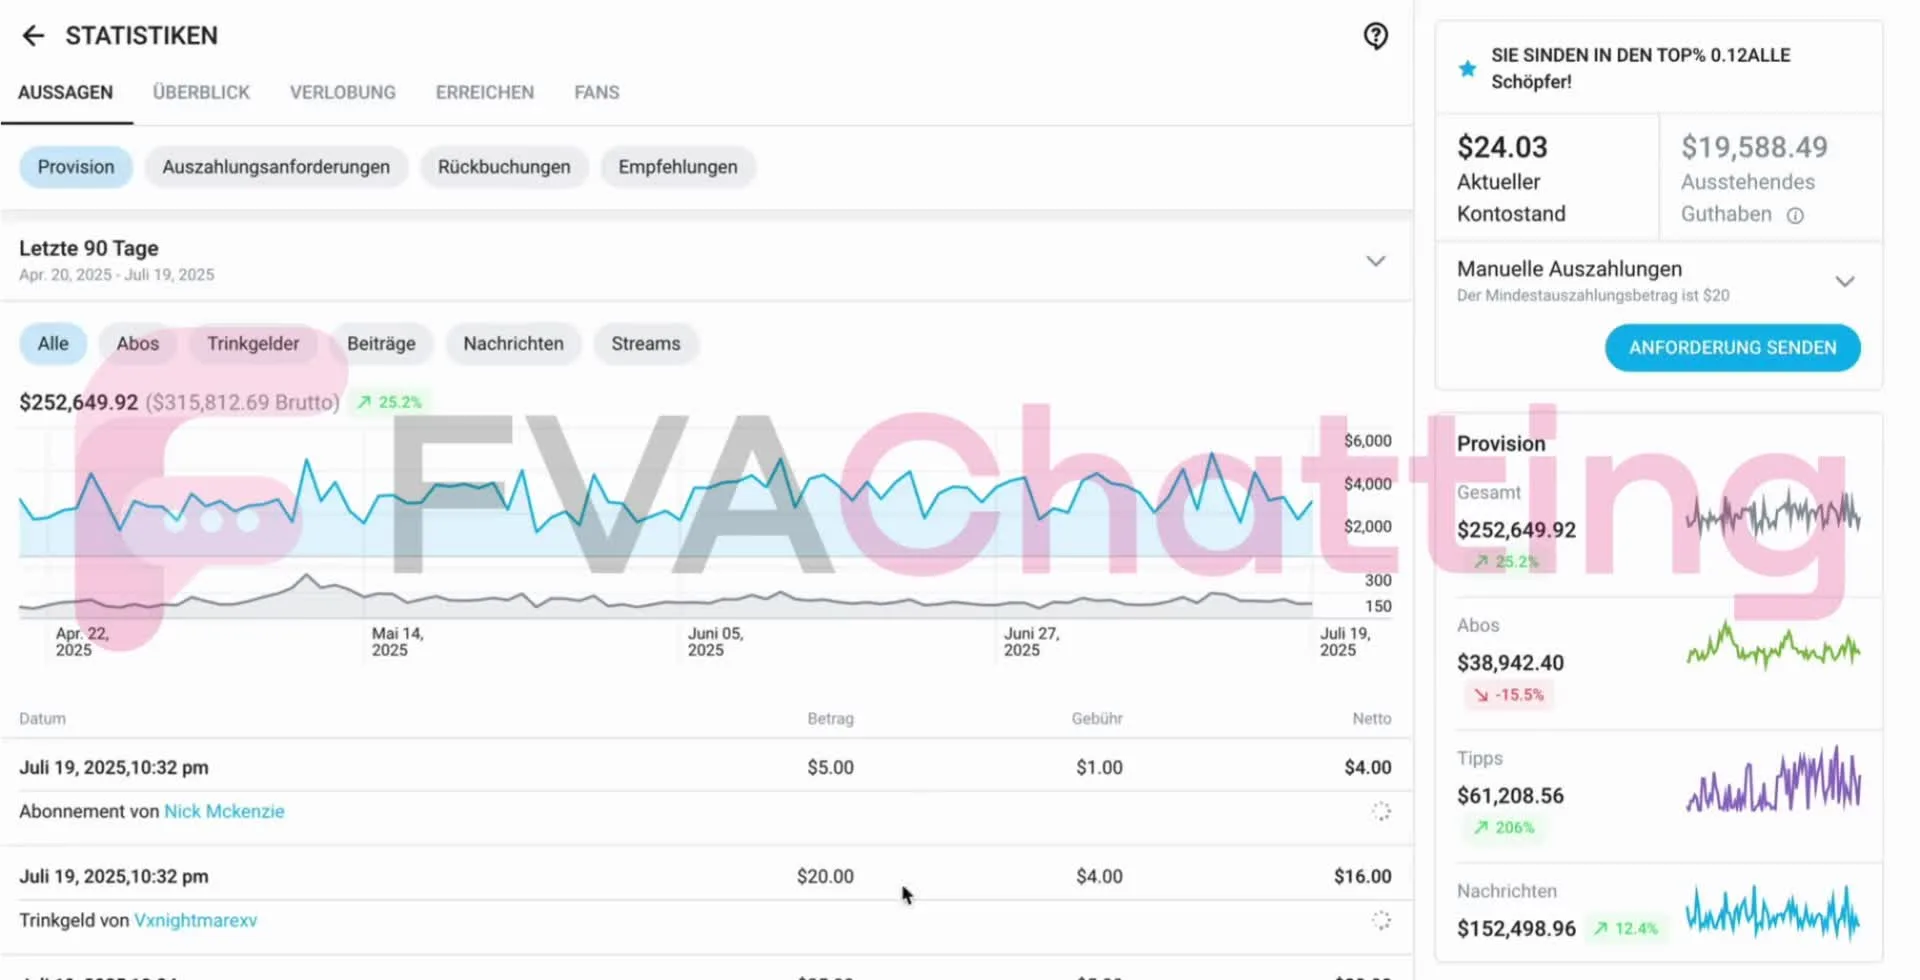Click the back arrow beside STATISTIKEN
The image size is (1920, 980).
33,36
